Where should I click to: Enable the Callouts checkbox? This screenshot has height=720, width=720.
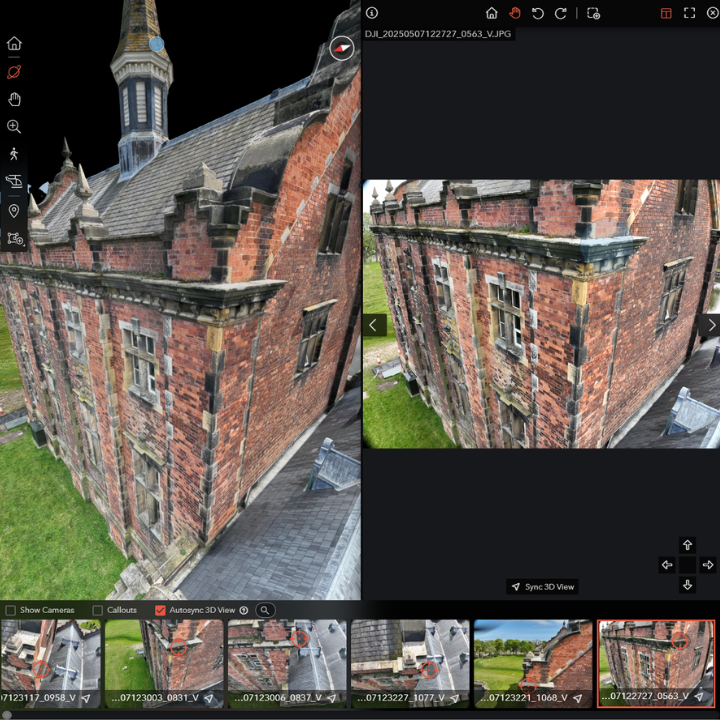[97, 610]
